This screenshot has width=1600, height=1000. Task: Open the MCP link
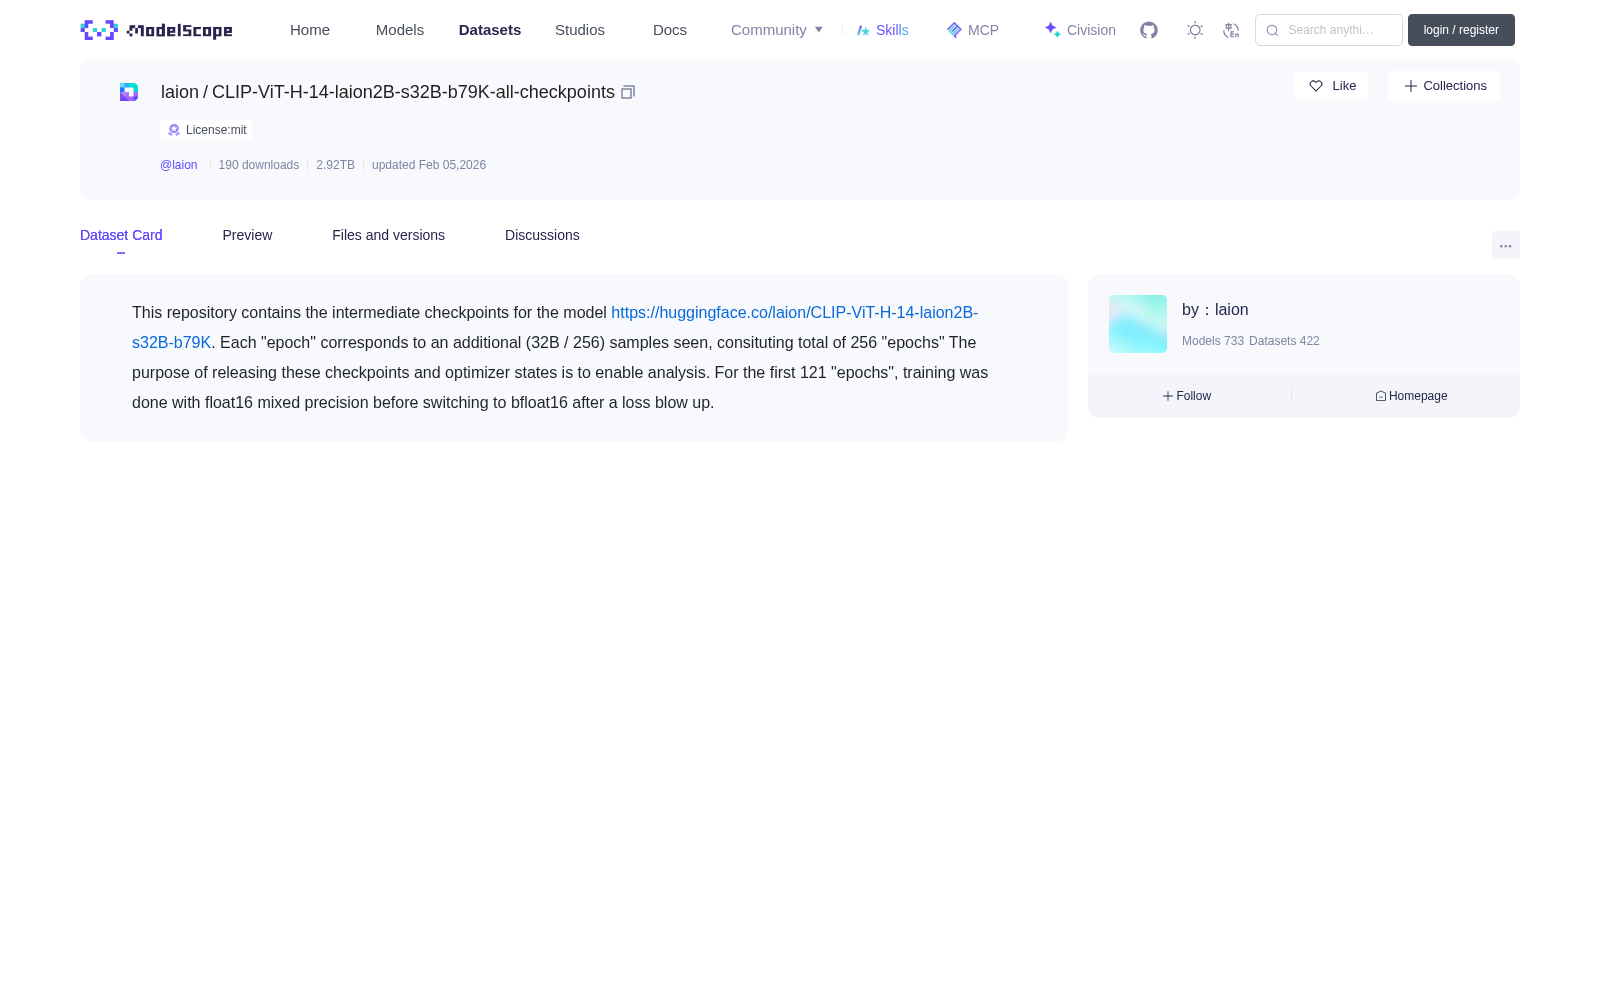[x=973, y=30]
